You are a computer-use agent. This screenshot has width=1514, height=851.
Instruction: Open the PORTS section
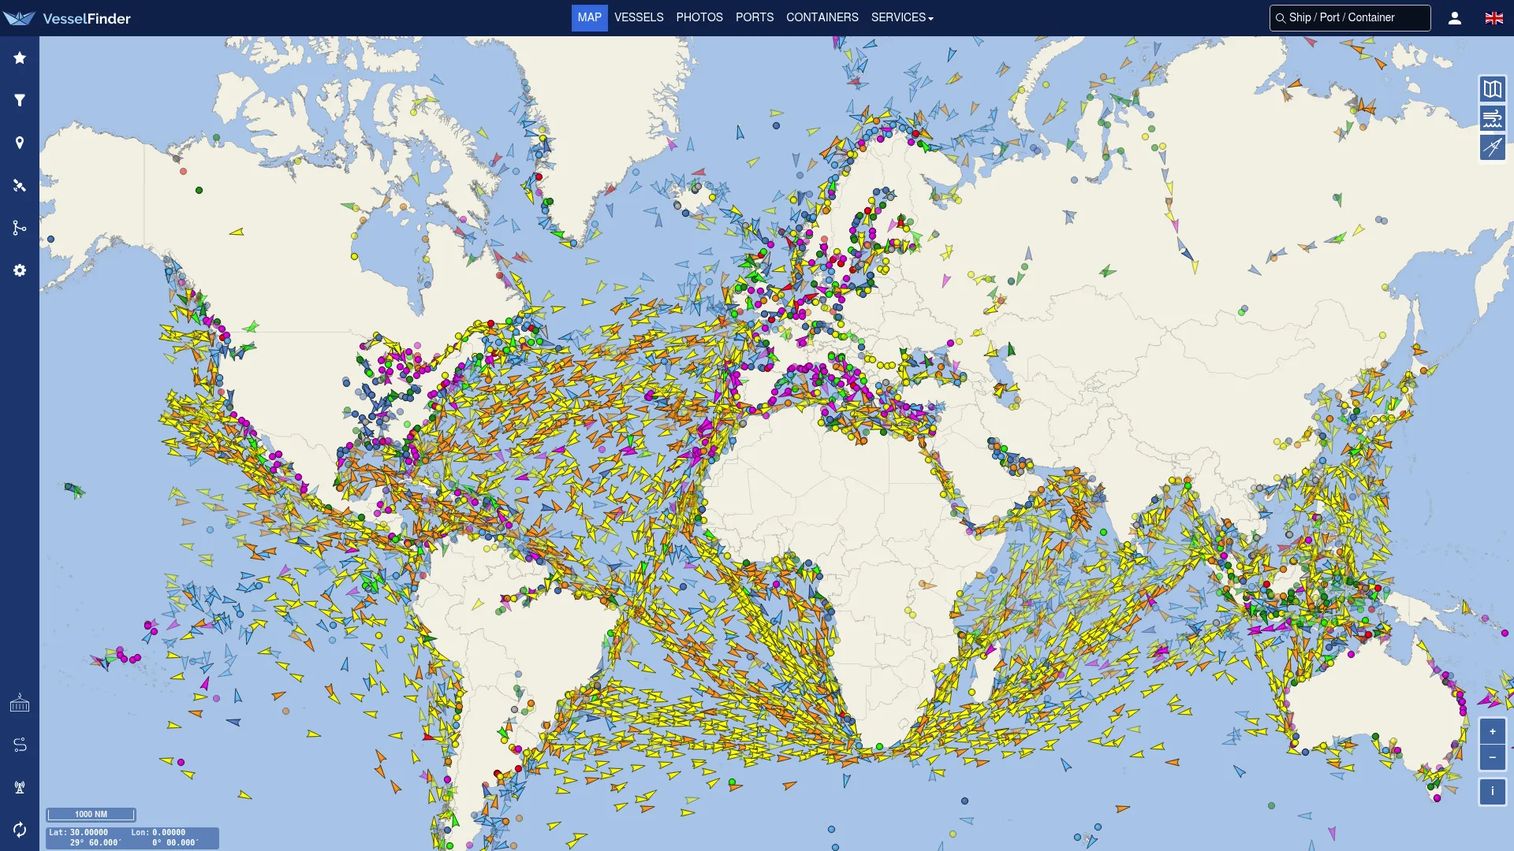755,18
